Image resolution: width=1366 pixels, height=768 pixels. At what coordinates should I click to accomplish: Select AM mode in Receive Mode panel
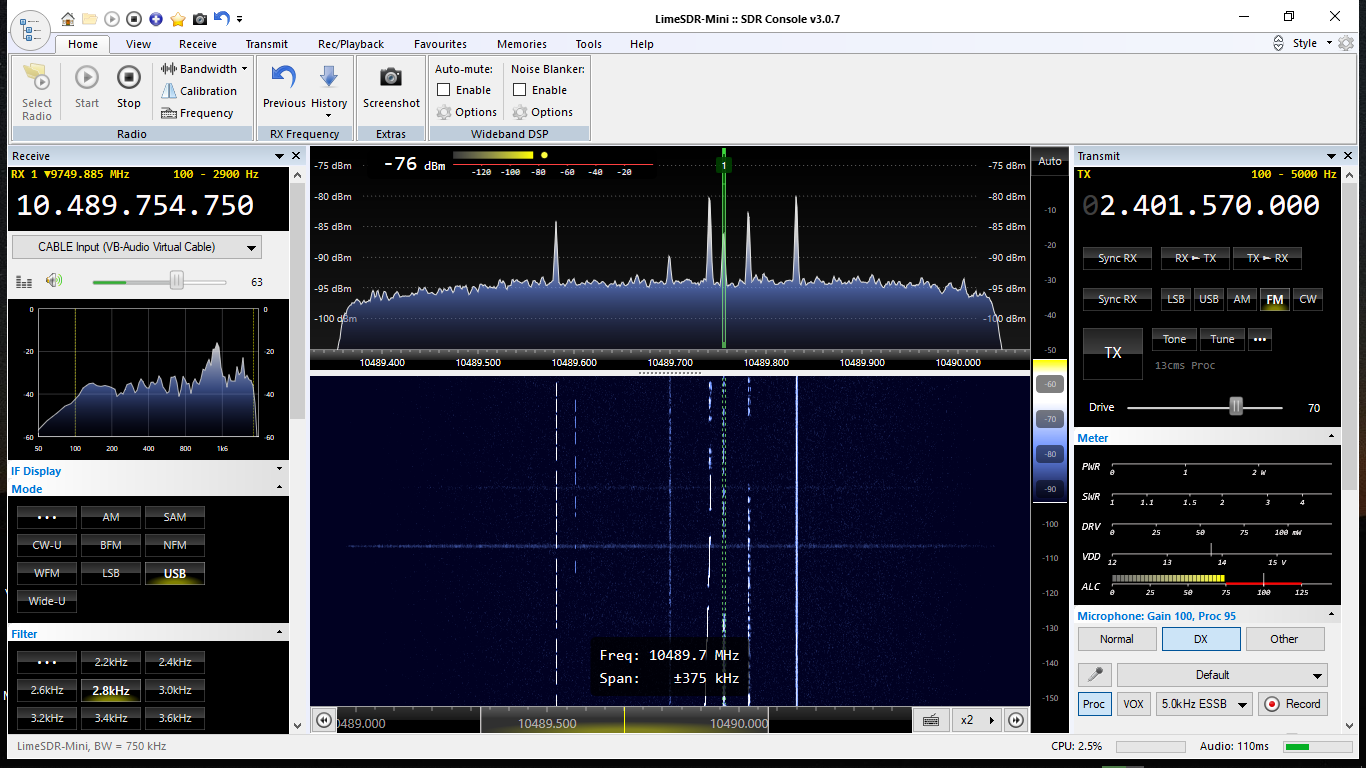coord(111,517)
